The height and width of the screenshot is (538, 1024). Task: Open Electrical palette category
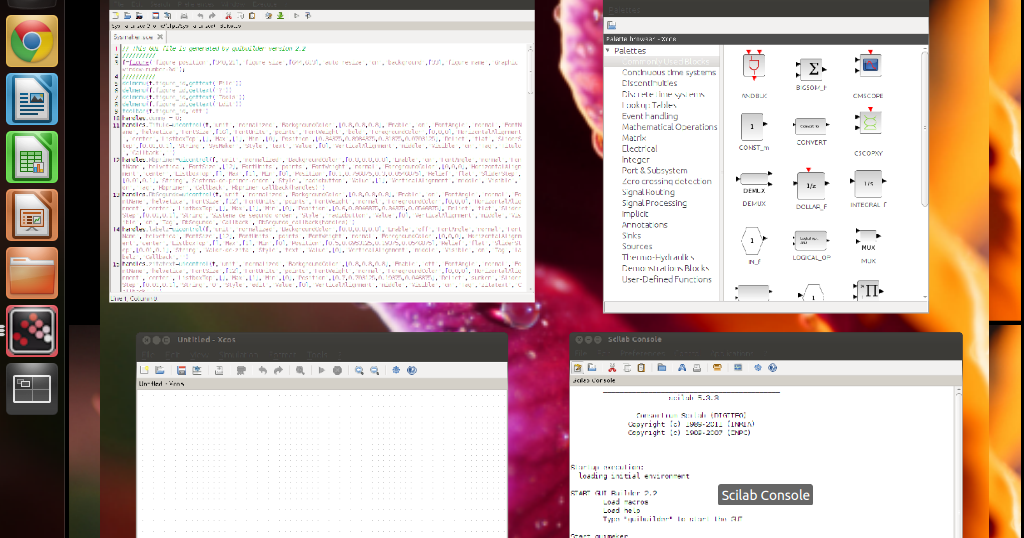point(639,148)
